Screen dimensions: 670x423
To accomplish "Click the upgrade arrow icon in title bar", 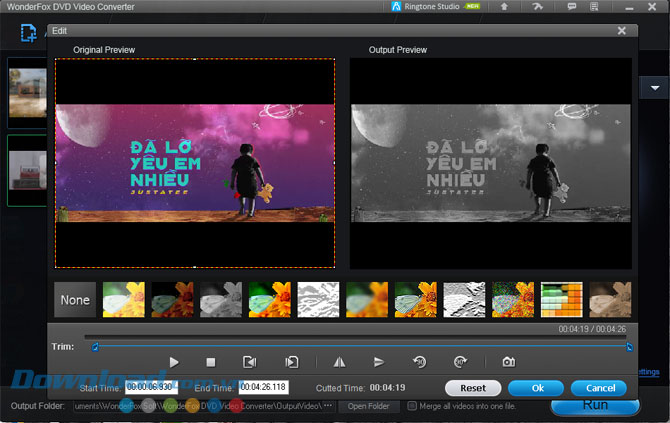I will [x=504, y=6].
